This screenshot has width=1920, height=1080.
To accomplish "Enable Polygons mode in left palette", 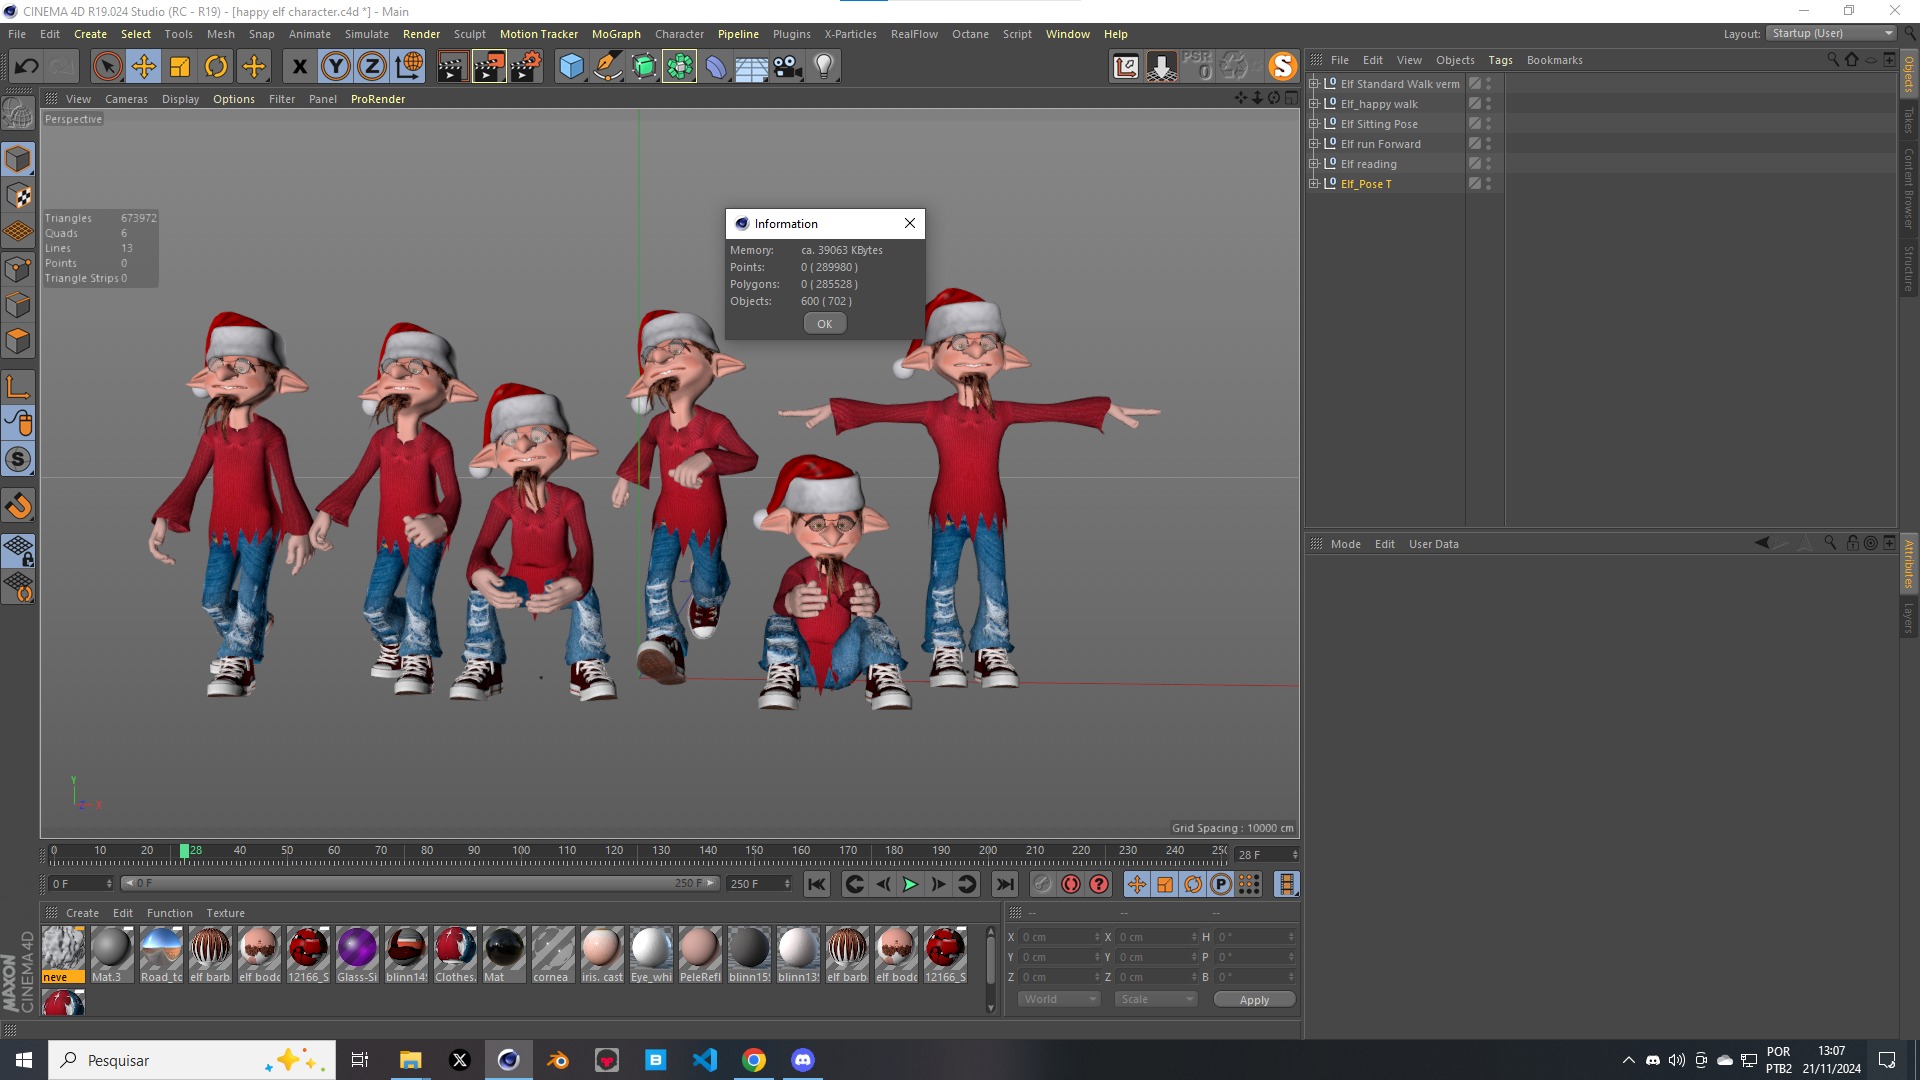I will coord(18,341).
